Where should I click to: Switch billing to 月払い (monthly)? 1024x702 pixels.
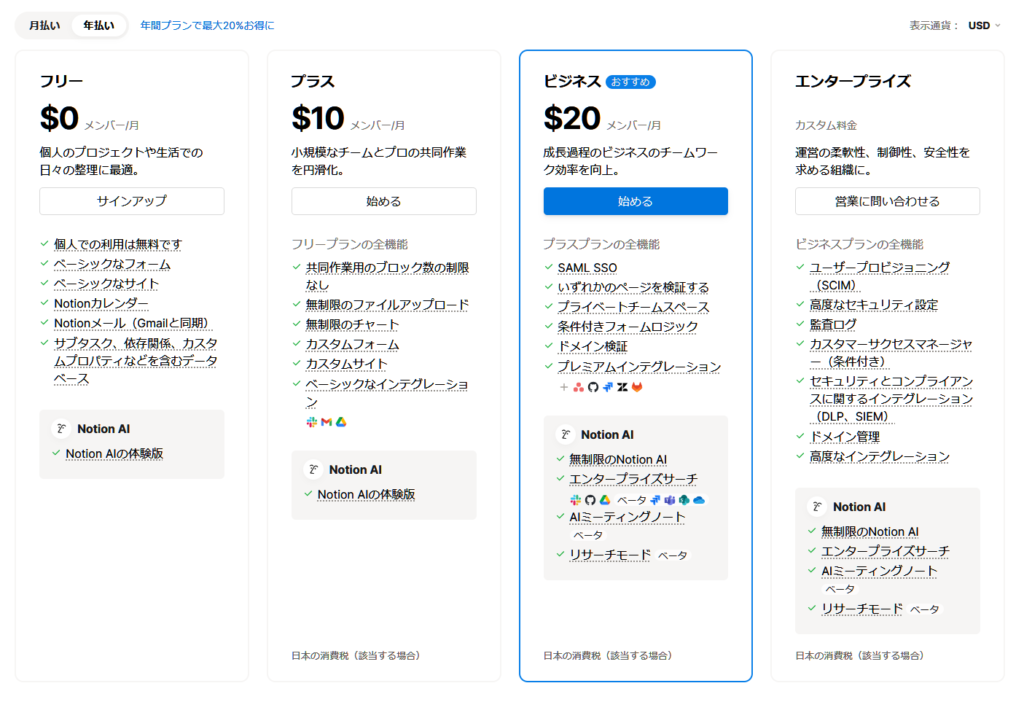pyautogui.click(x=44, y=25)
